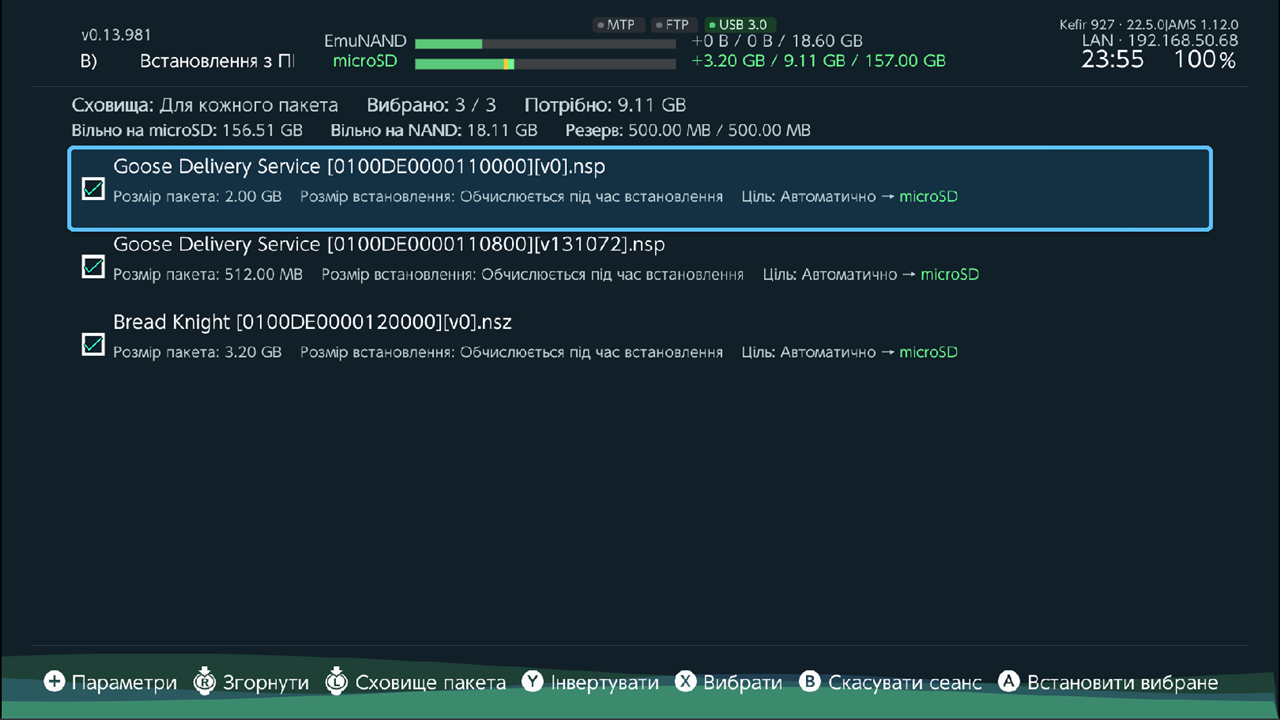Select the USB 3.0 connection mode

pos(740,24)
